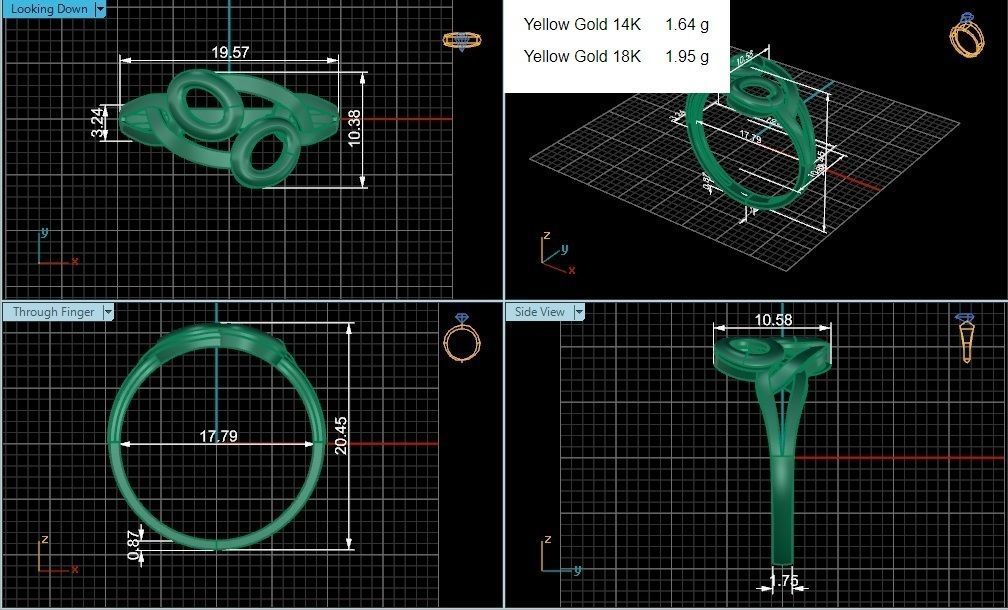Select the 17.79 inner diameter dimension in Through Finger
1008x610 pixels.
click(x=218, y=436)
